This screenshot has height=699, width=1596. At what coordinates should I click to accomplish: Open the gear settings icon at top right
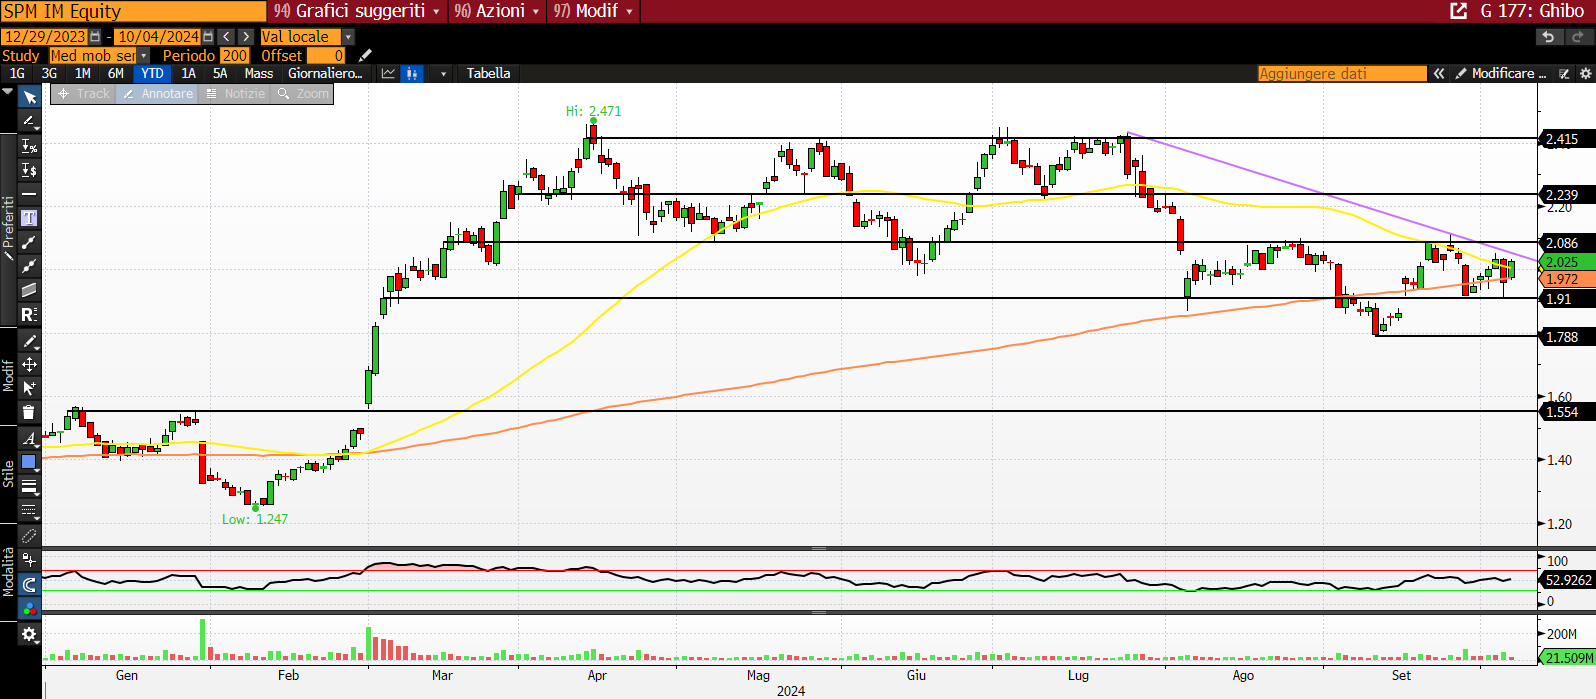(x=1585, y=74)
